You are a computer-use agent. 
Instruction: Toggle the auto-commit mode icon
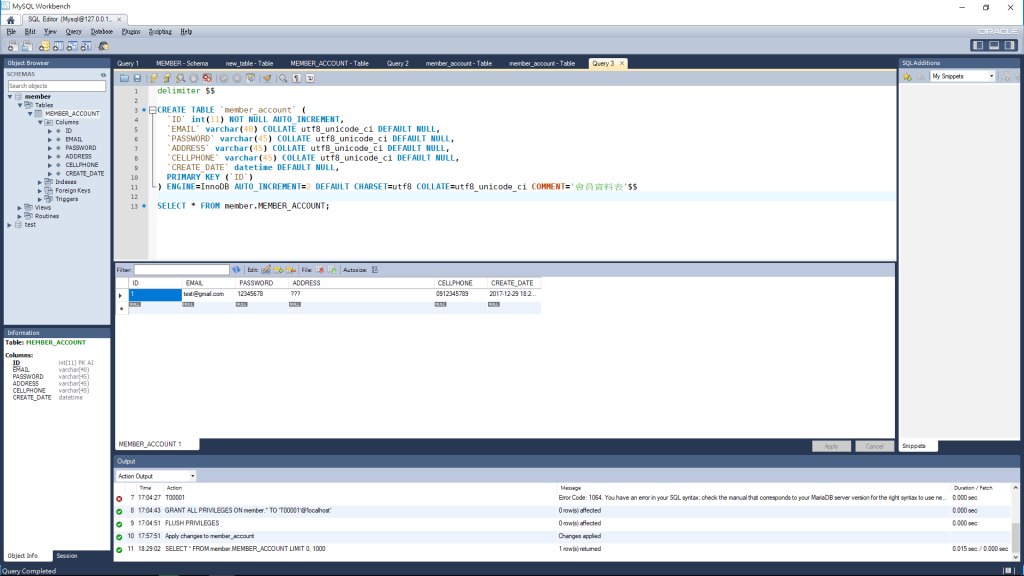click(251, 78)
